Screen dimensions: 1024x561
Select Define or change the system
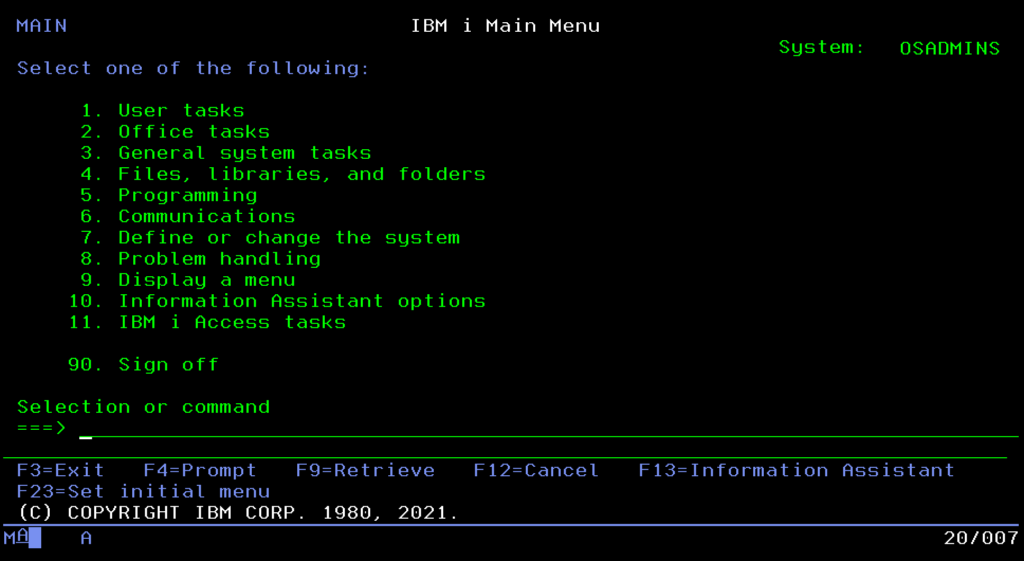click(289, 238)
